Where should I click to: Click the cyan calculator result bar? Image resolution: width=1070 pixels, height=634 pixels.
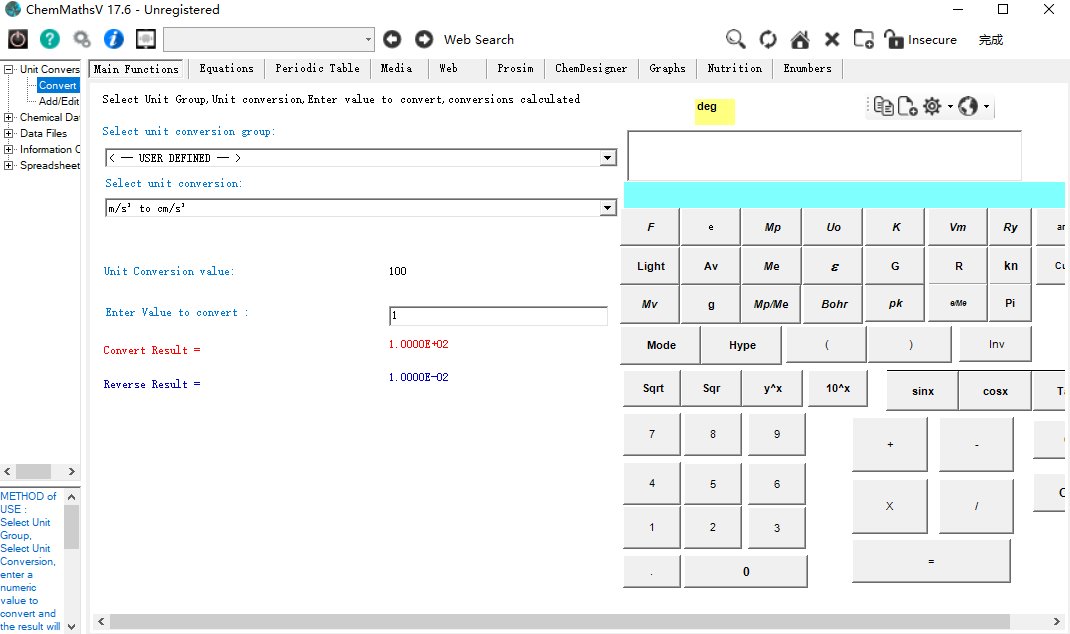click(844, 194)
